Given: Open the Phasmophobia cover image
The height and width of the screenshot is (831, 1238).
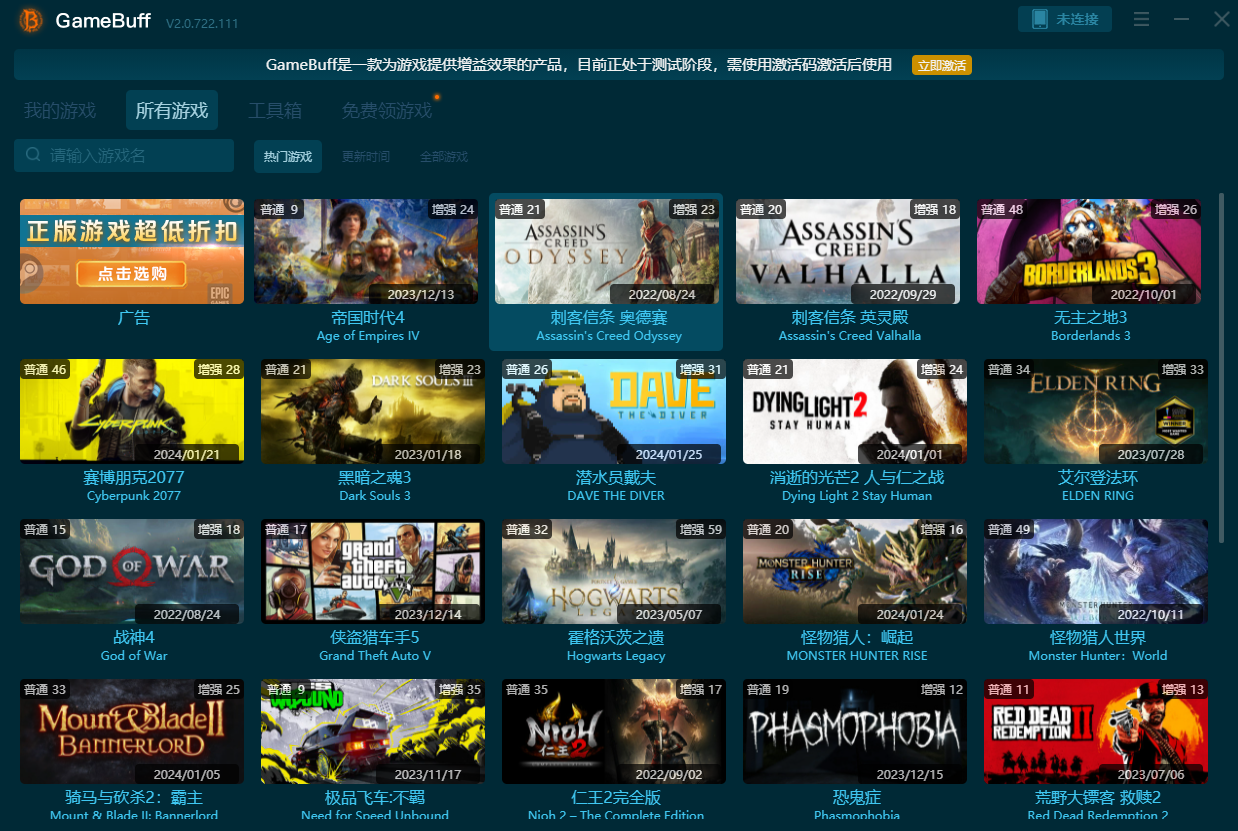Looking at the screenshot, I should point(855,731).
